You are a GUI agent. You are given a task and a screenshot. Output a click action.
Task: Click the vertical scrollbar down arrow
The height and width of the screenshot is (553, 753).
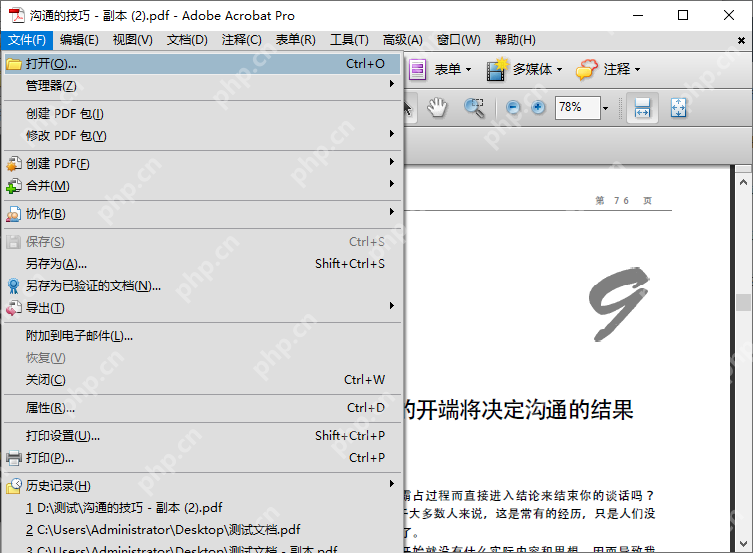tap(743, 544)
